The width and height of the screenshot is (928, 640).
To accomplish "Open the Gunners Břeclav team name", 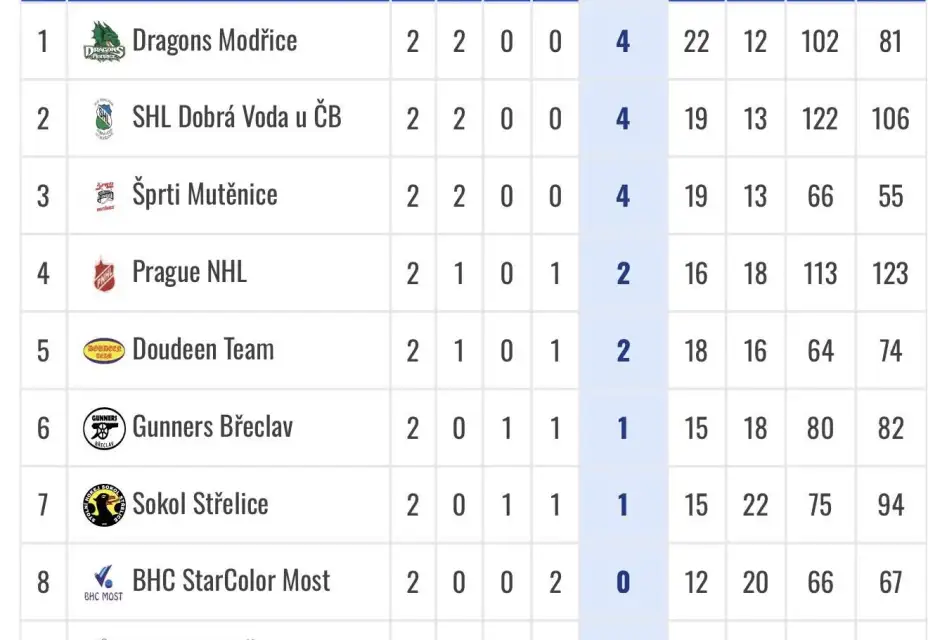I will coord(212,427).
